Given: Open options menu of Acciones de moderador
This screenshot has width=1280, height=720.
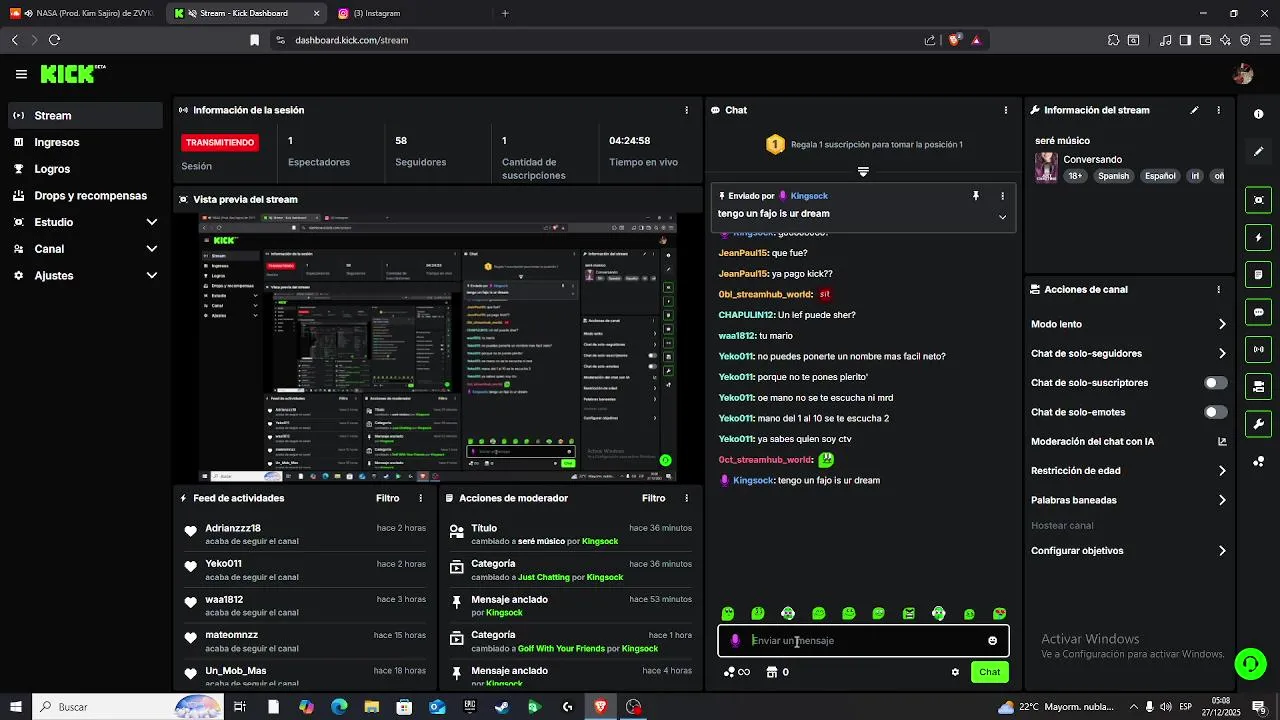Looking at the screenshot, I should click(686, 498).
